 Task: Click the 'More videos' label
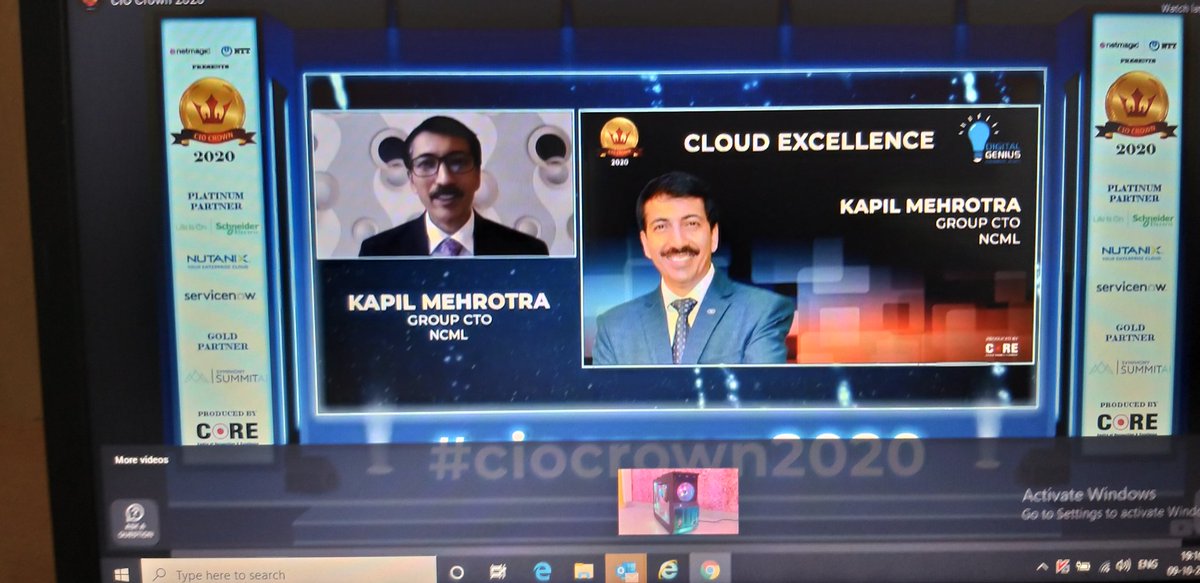point(141,461)
